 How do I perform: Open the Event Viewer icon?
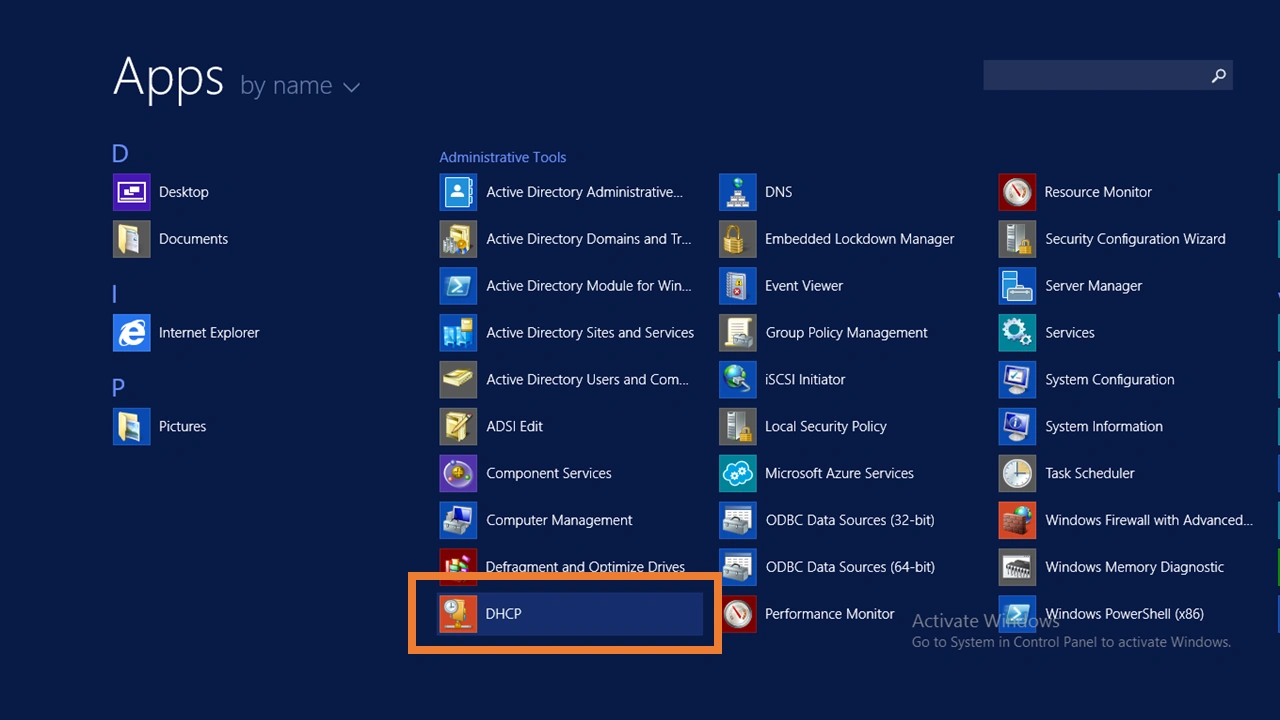tap(738, 286)
